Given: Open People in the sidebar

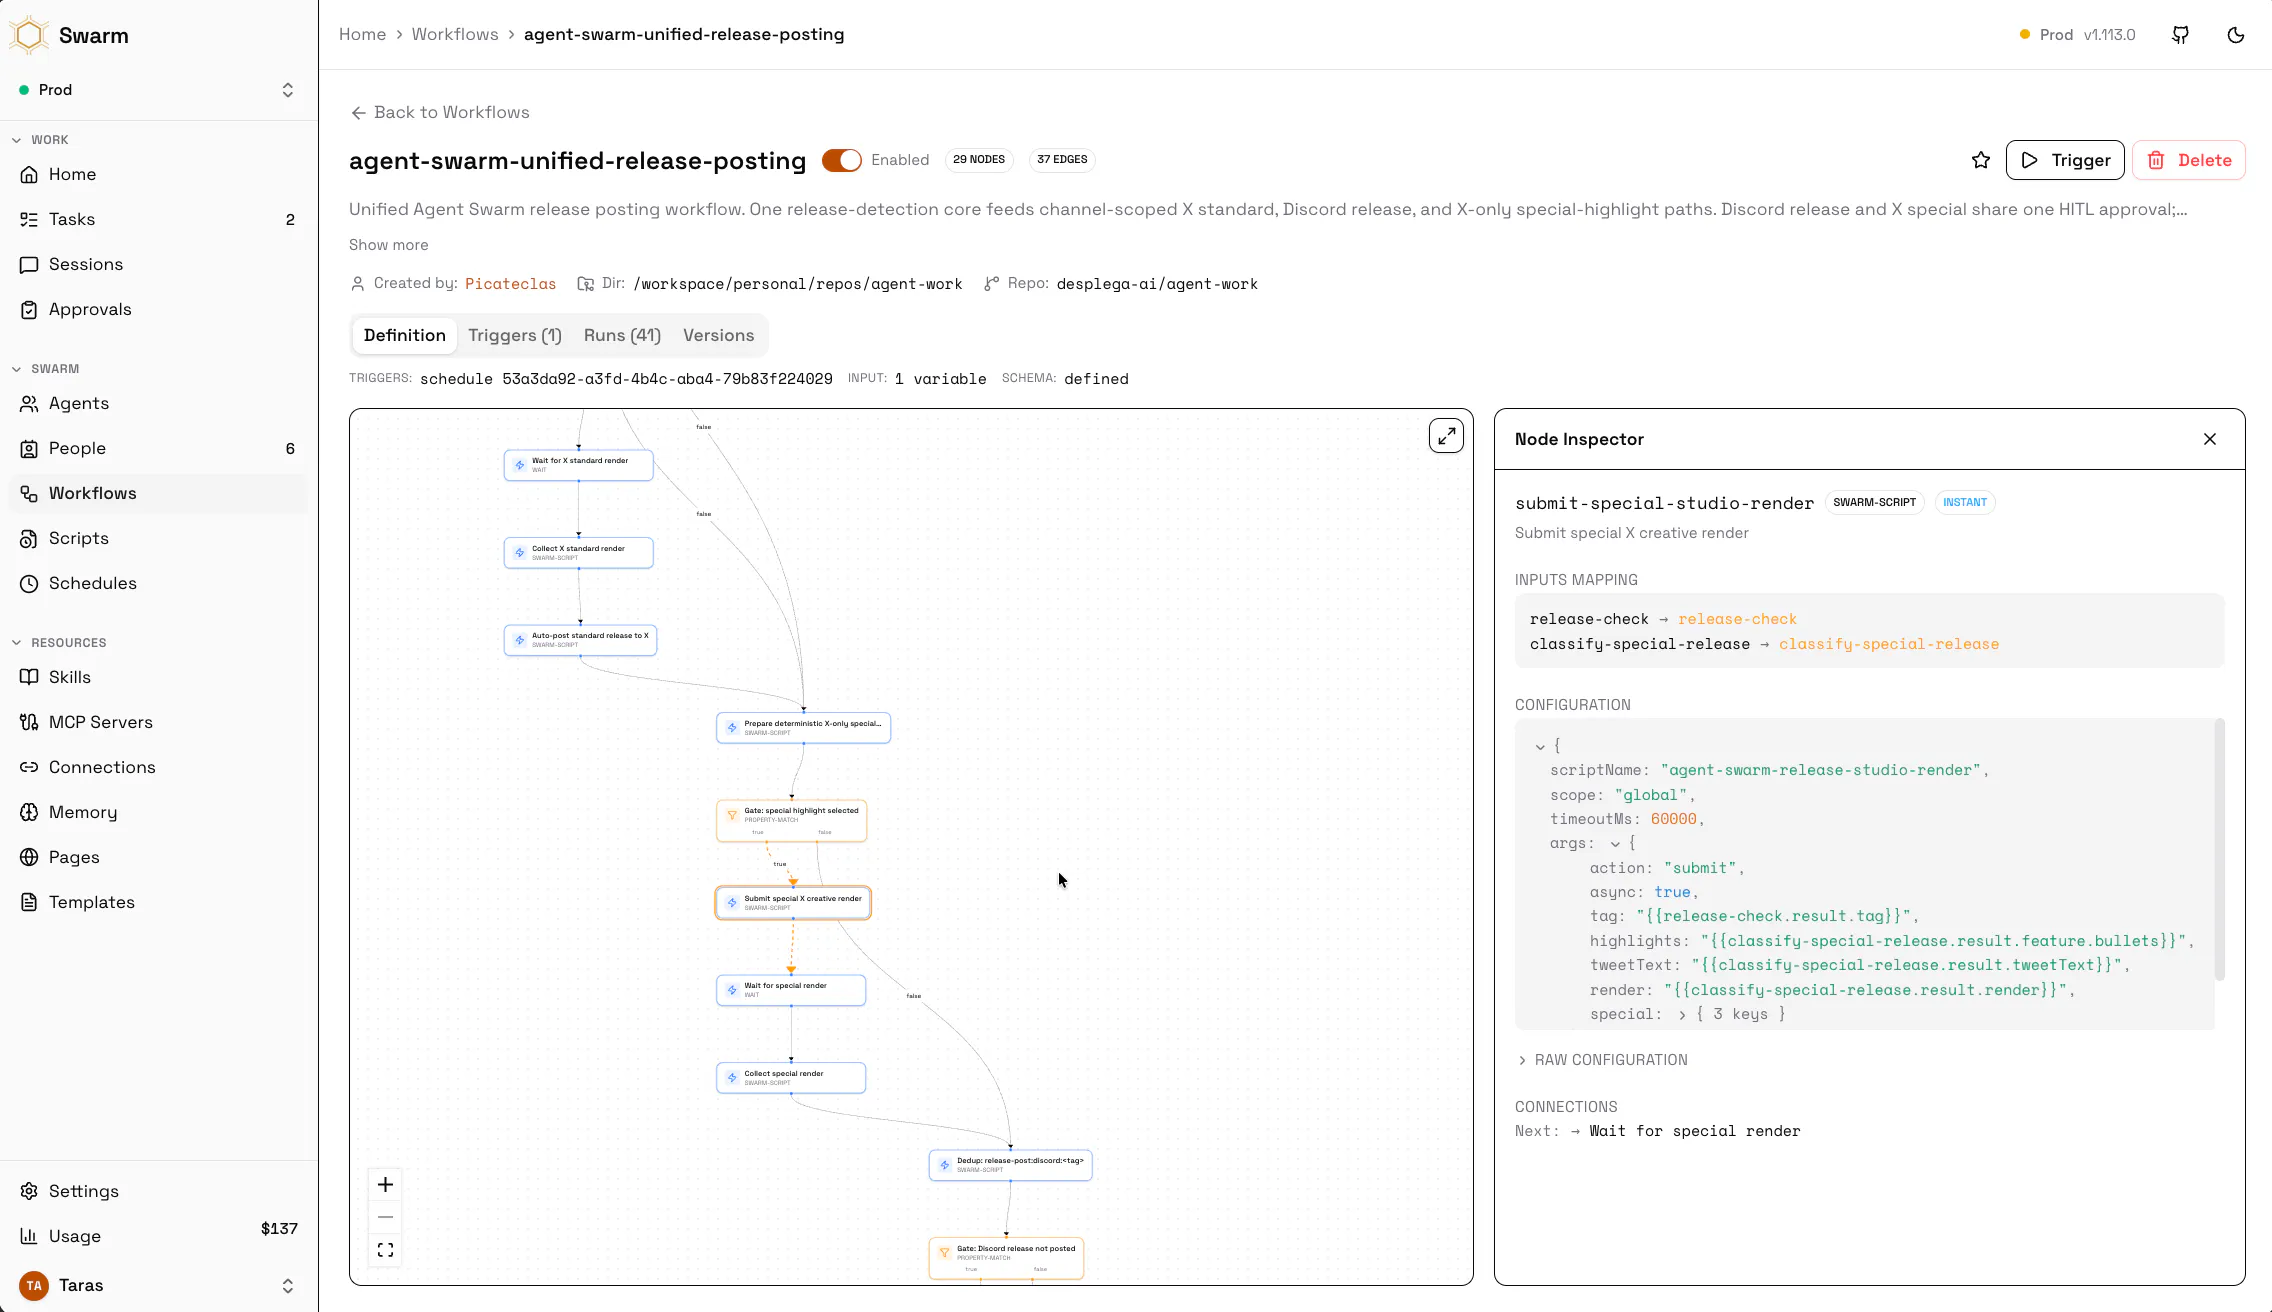Looking at the screenshot, I should pos(158,448).
